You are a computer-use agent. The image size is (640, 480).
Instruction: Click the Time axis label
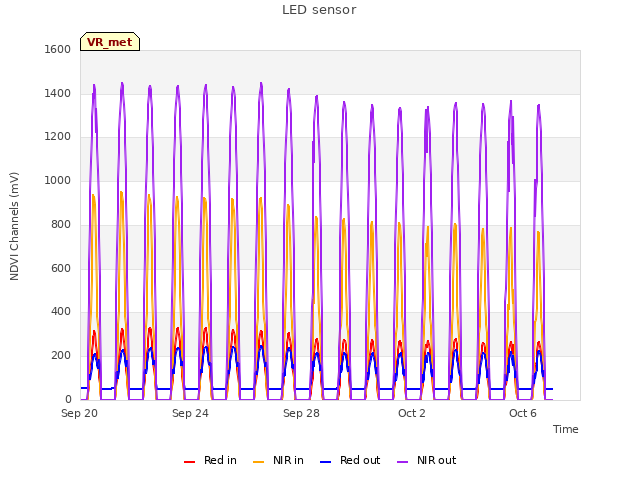pyautogui.click(x=566, y=429)
